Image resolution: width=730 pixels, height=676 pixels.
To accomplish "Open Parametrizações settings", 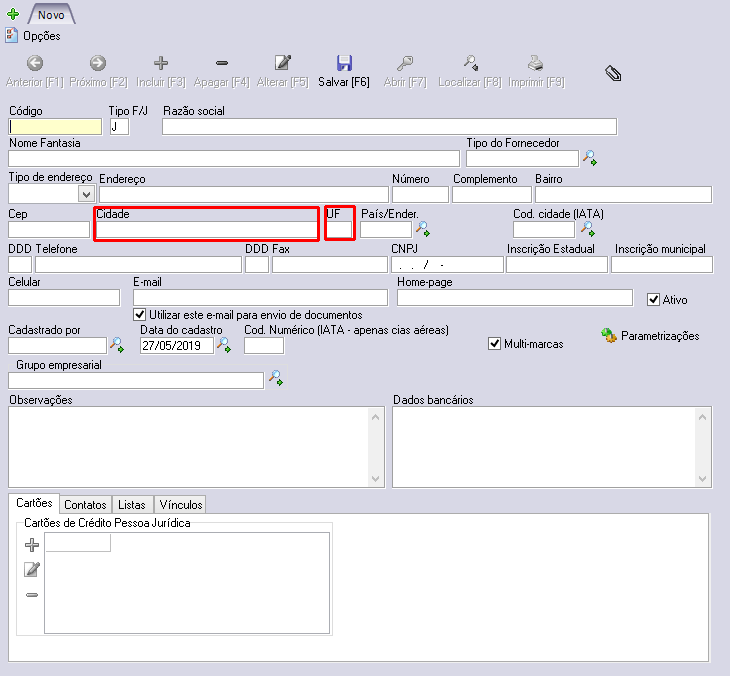I will (x=650, y=336).
